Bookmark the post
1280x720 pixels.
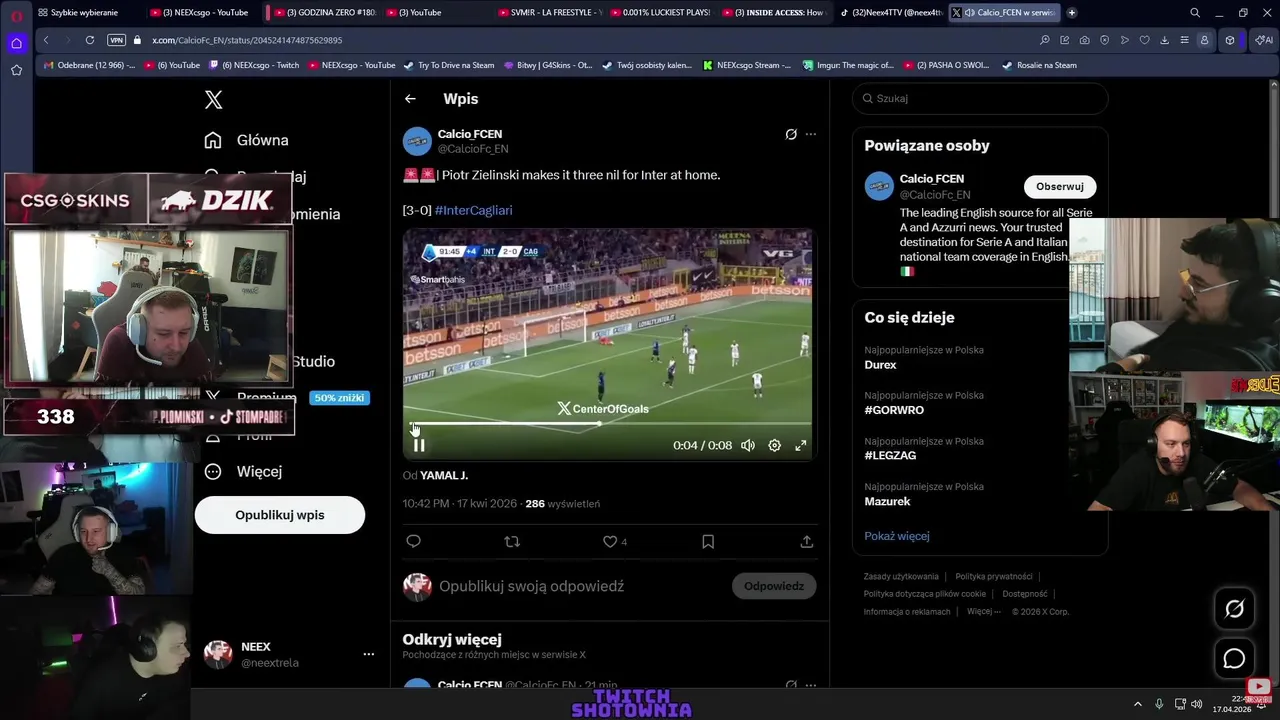(x=708, y=541)
